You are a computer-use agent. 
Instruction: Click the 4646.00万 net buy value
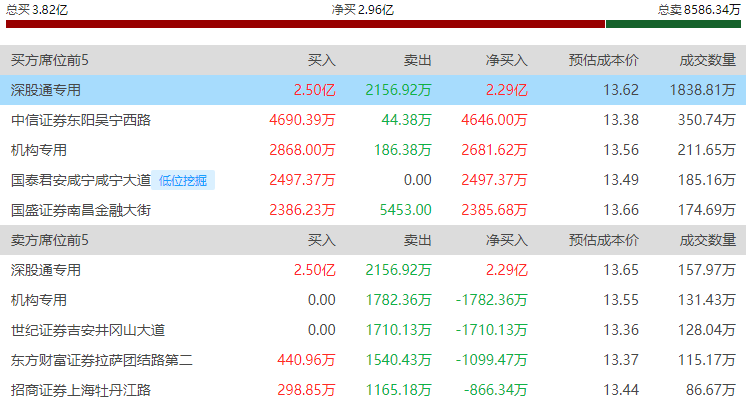point(494,120)
